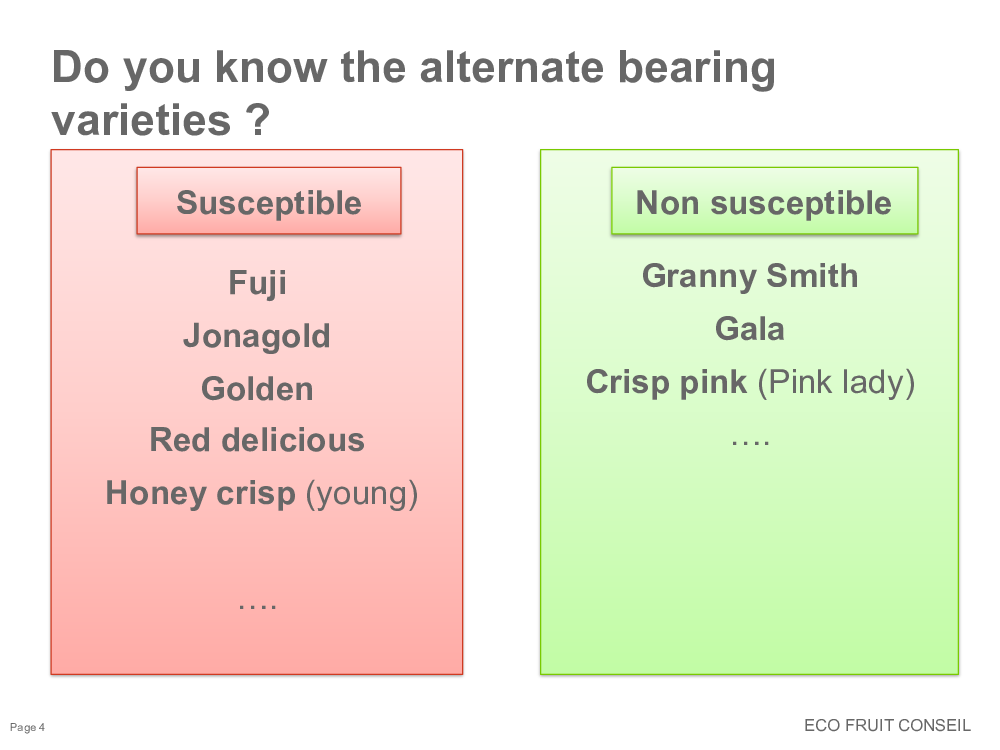This screenshot has height=750, width=1000.
Task: Click the empty area of the red panel
Action: pyautogui.click(x=256, y=555)
